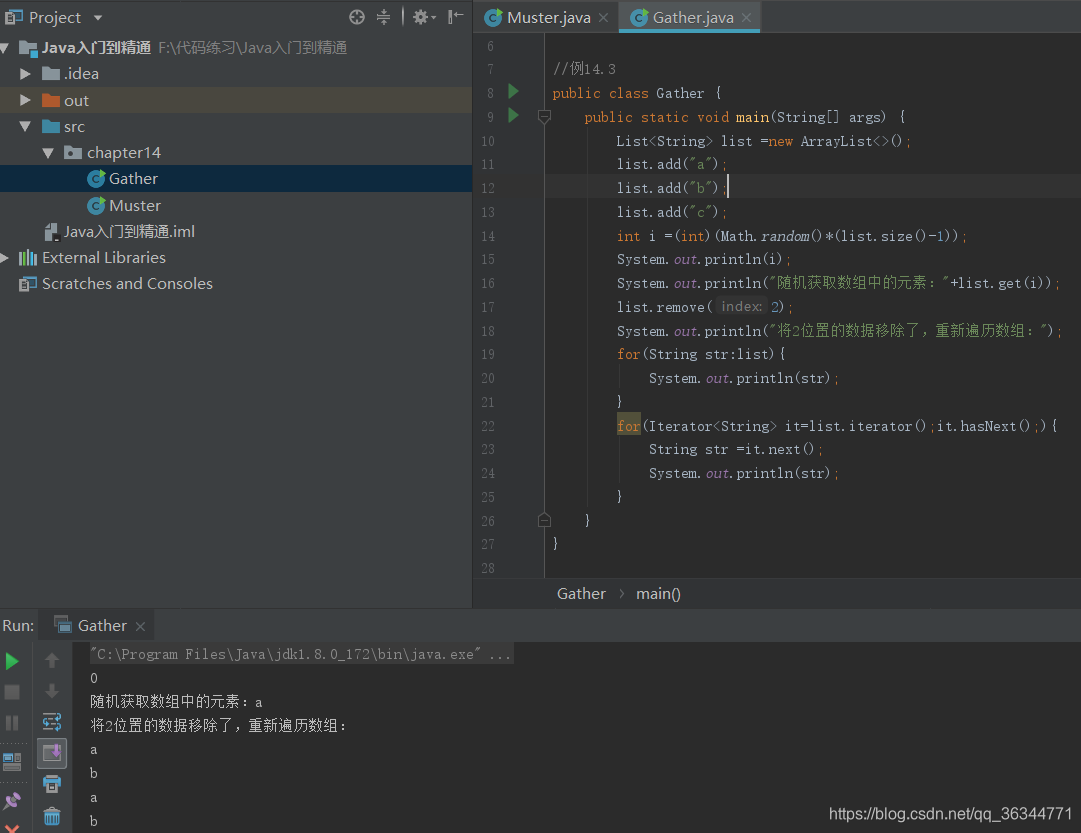This screenshot has width=1081, height=833.
Task: Click the Muster class icon in project tree
Action: point(96,205)
